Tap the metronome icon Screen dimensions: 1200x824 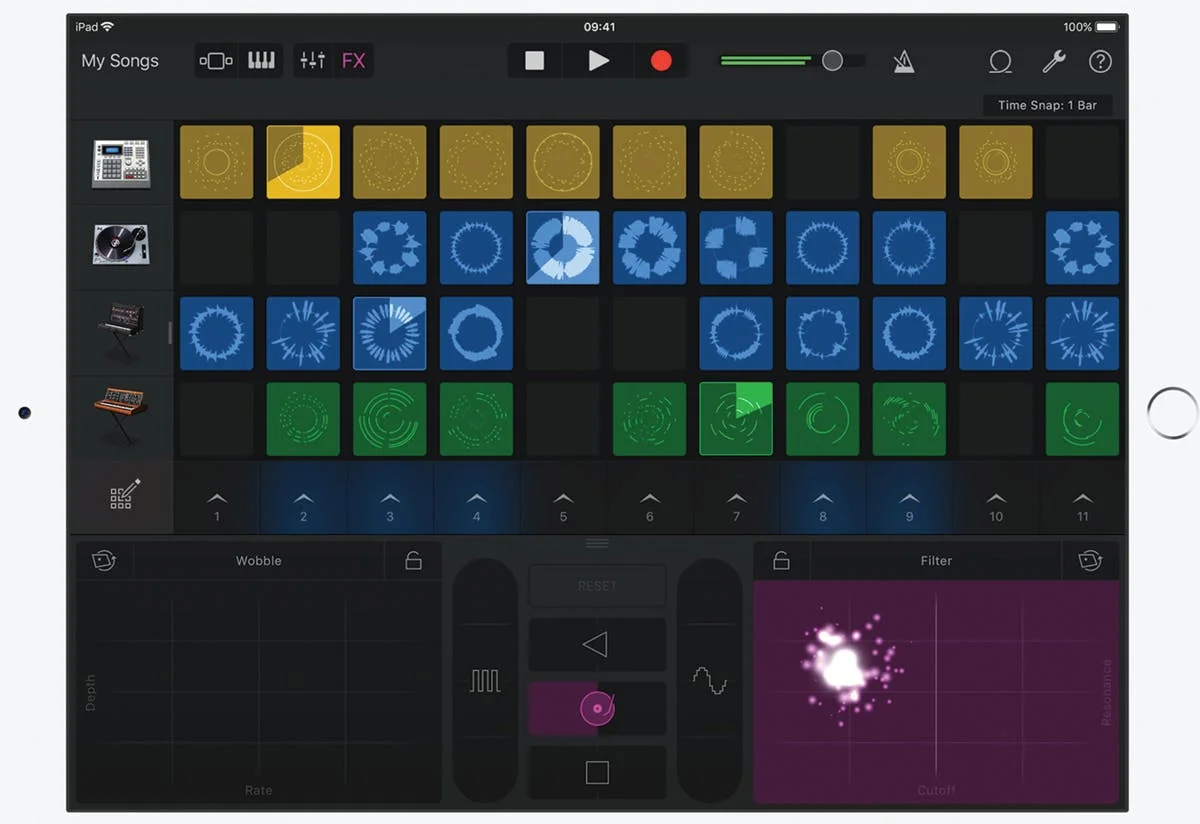coord(904,61)
